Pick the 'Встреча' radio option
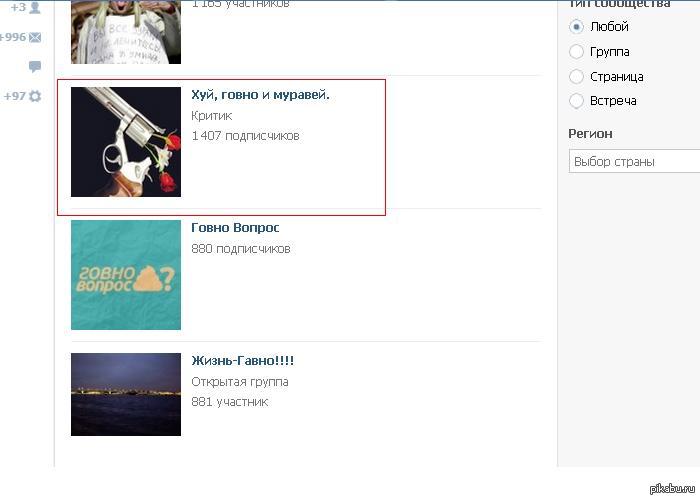The height and width of the screenshot is (500, 700). click(576, 101)
